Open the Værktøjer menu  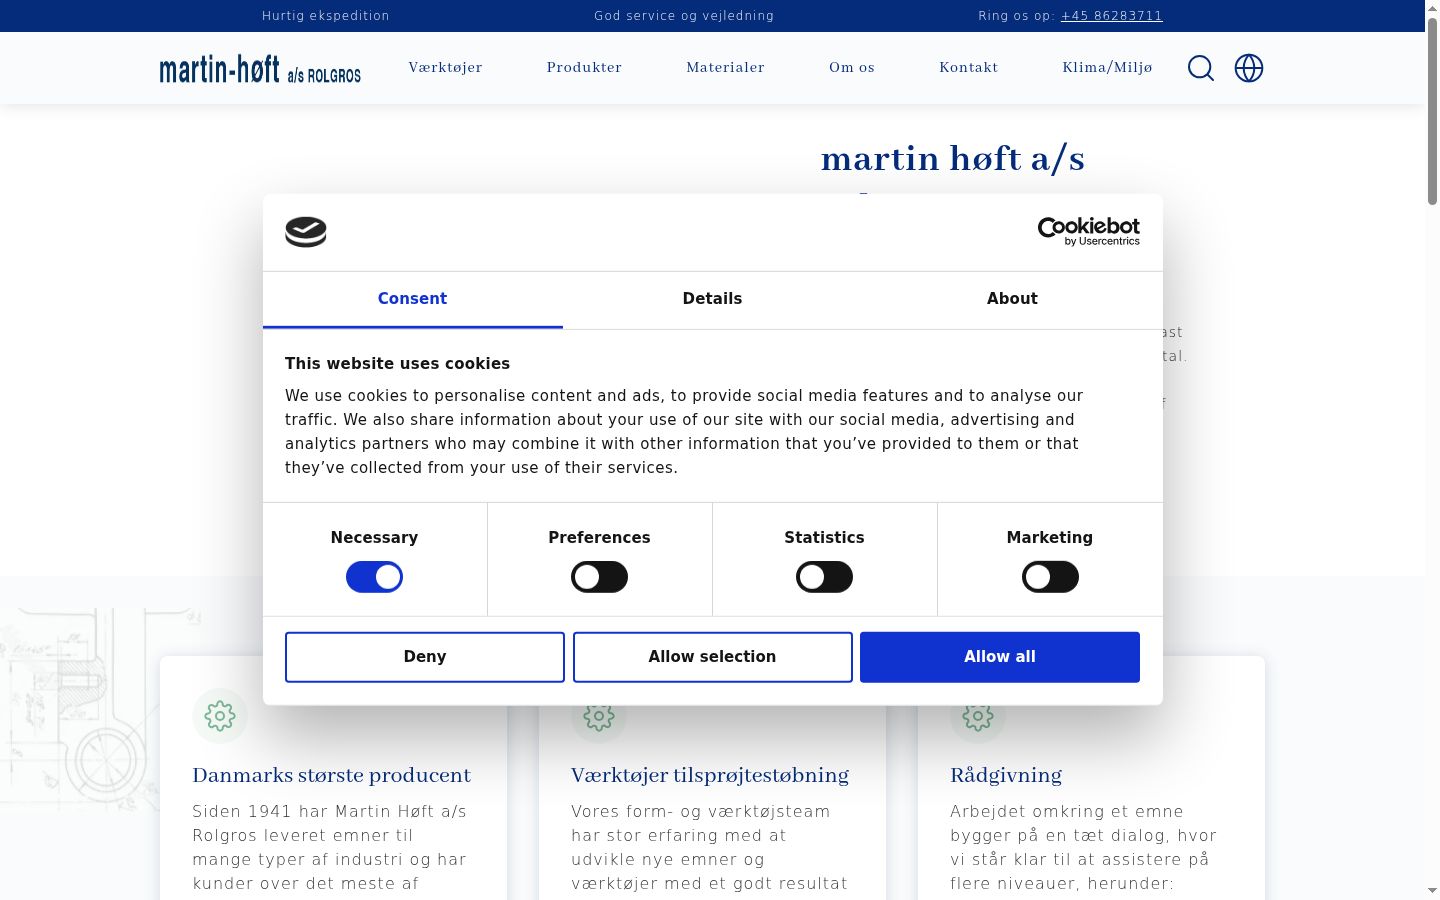coord(445,68)
